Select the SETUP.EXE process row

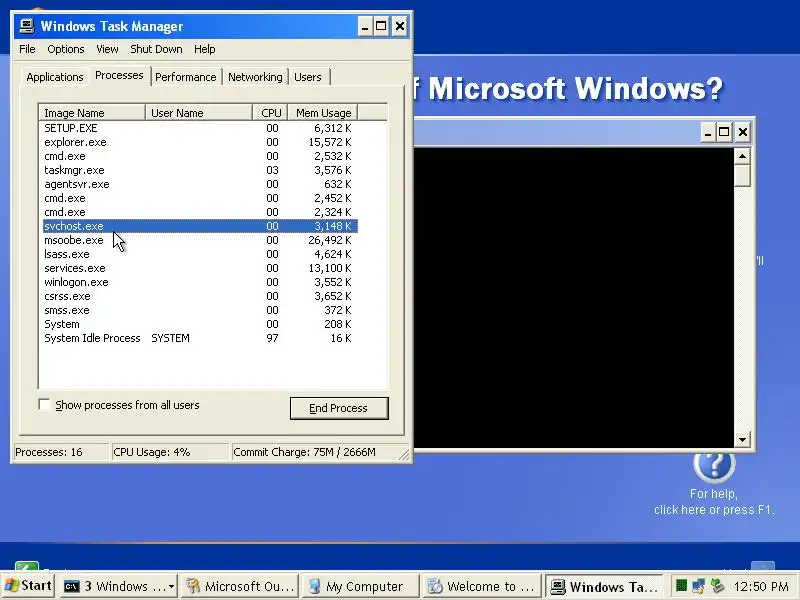[x=200, y=128]
